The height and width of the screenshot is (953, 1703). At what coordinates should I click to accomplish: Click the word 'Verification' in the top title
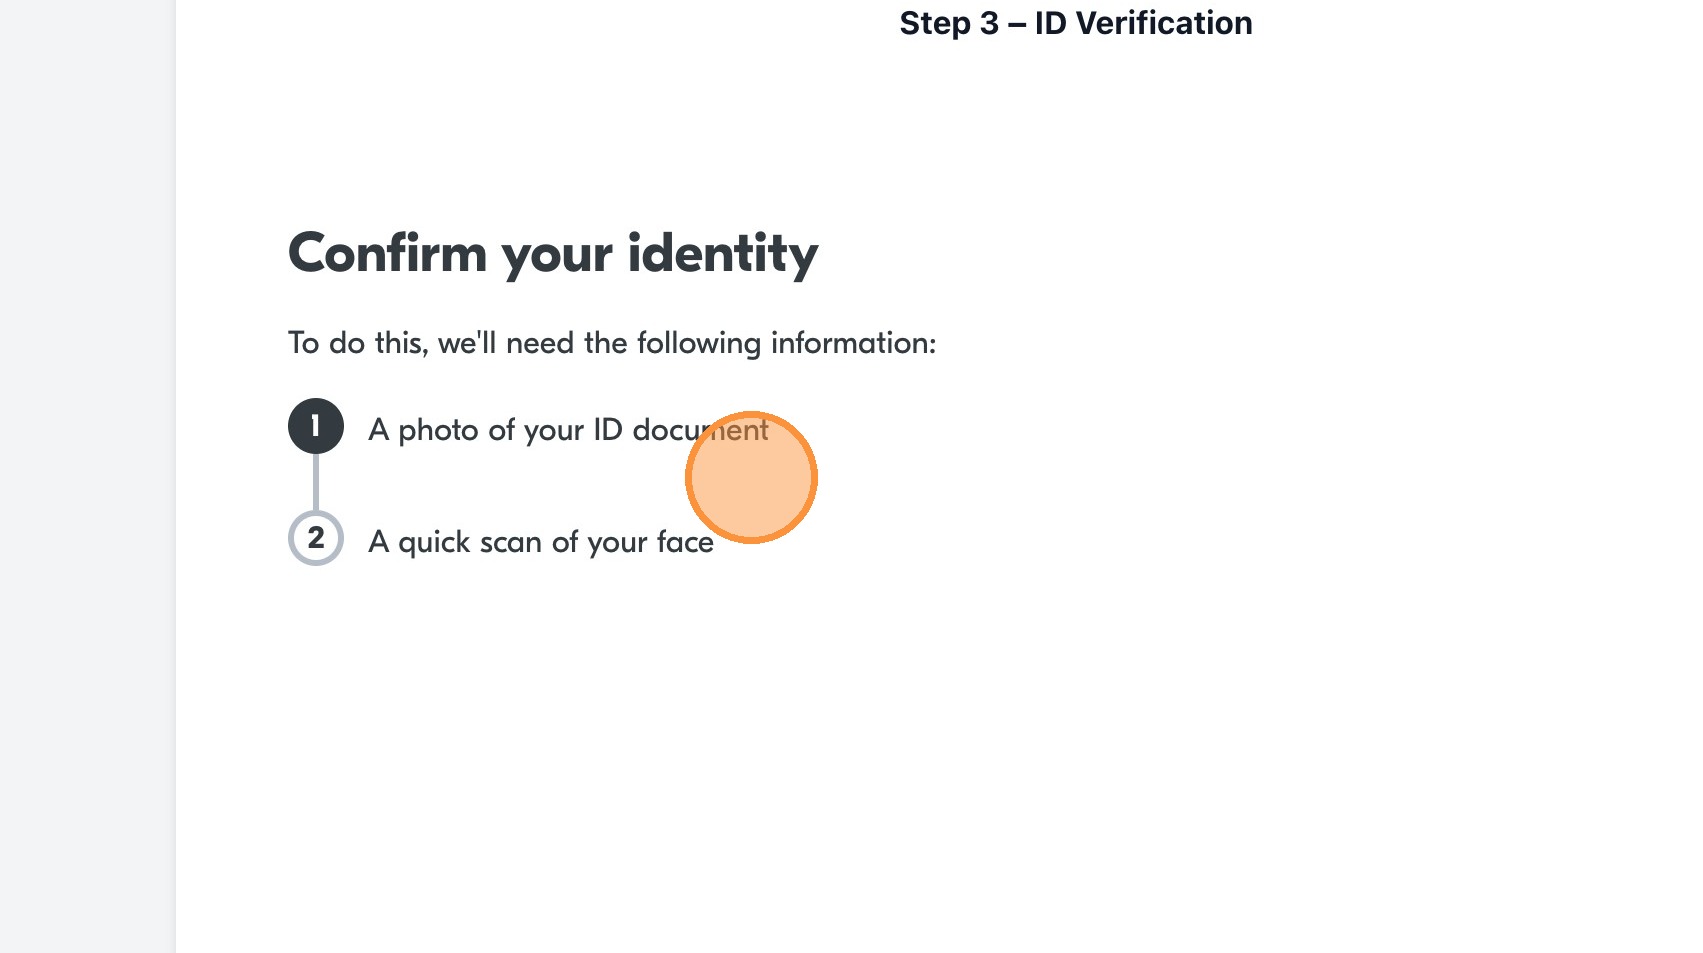coord(1163,23)
